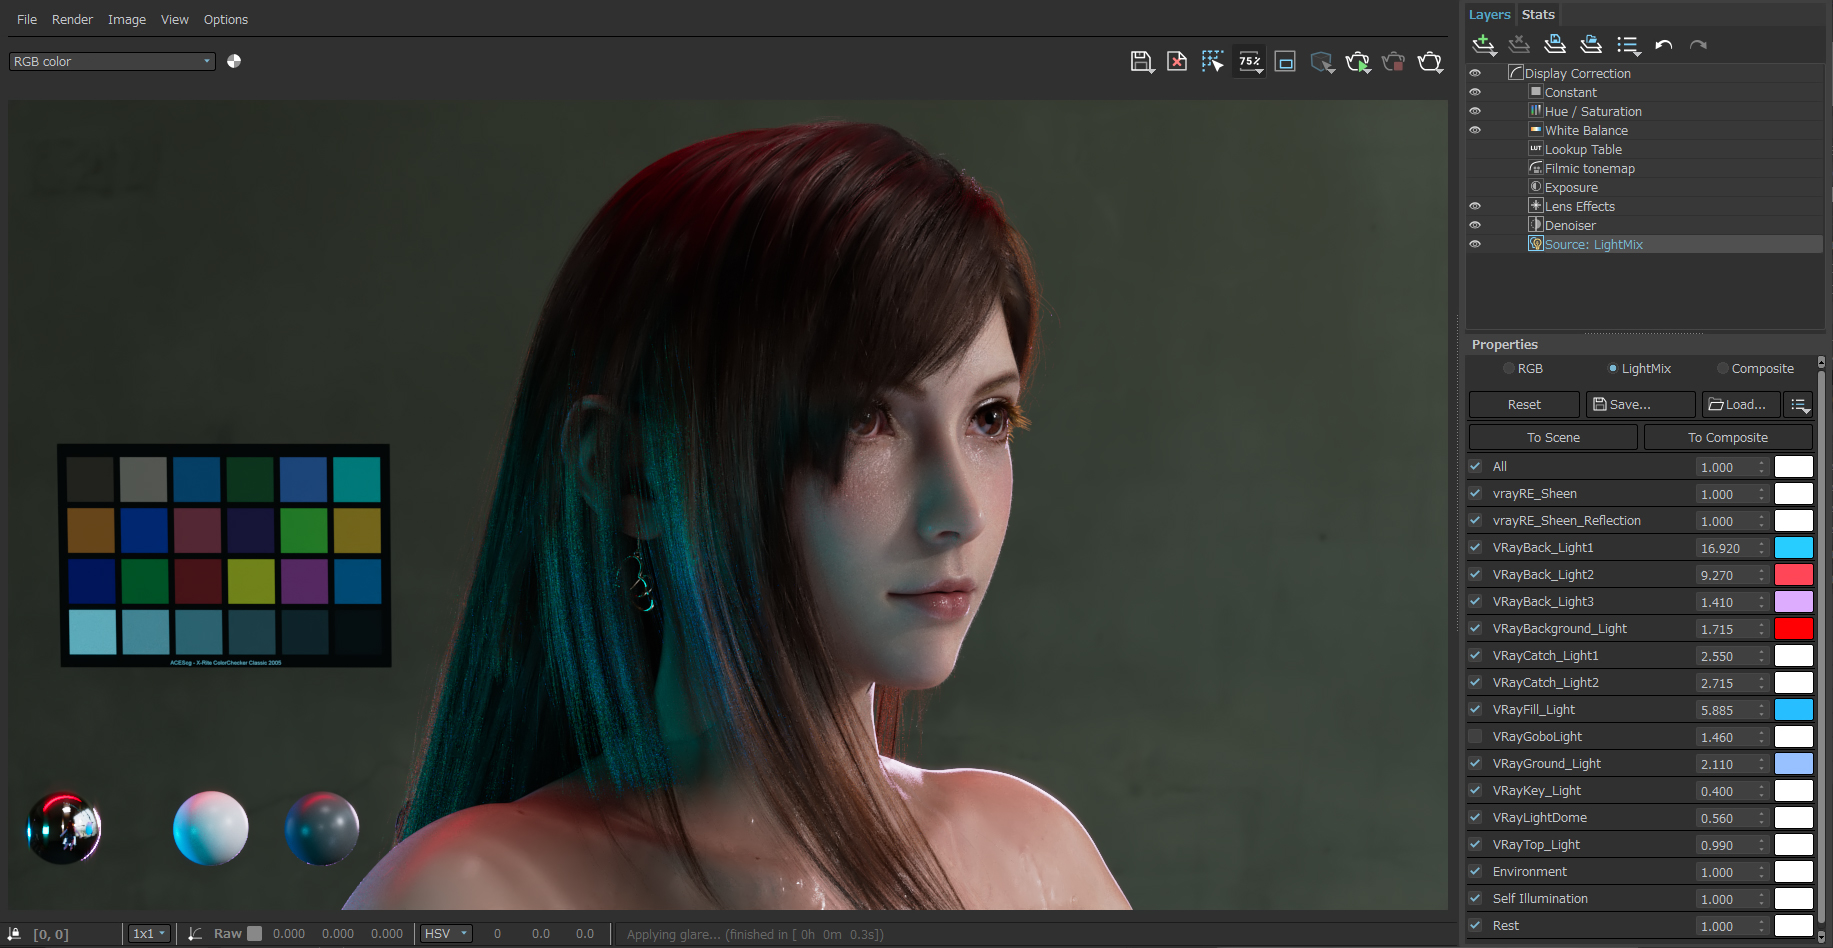Click the Load layer tree preset icon

click(x=1591, y=44)
